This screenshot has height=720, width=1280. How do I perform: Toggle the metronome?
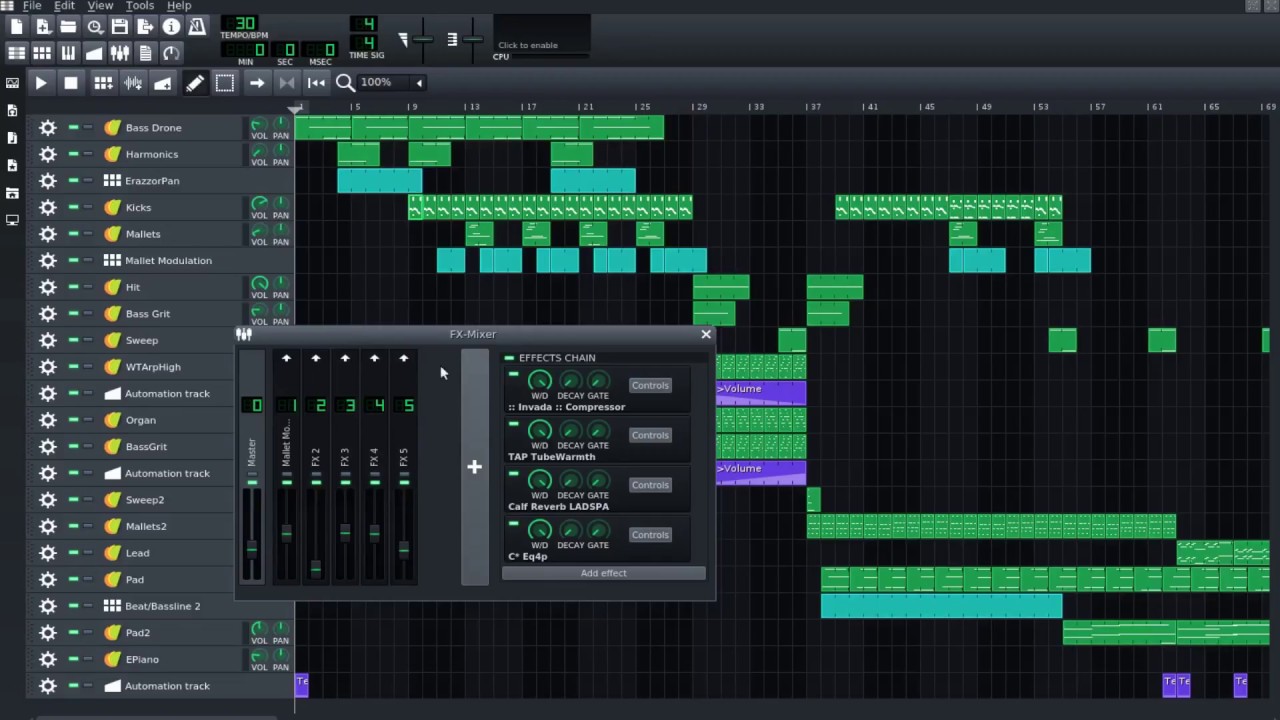tap(197, 27)
